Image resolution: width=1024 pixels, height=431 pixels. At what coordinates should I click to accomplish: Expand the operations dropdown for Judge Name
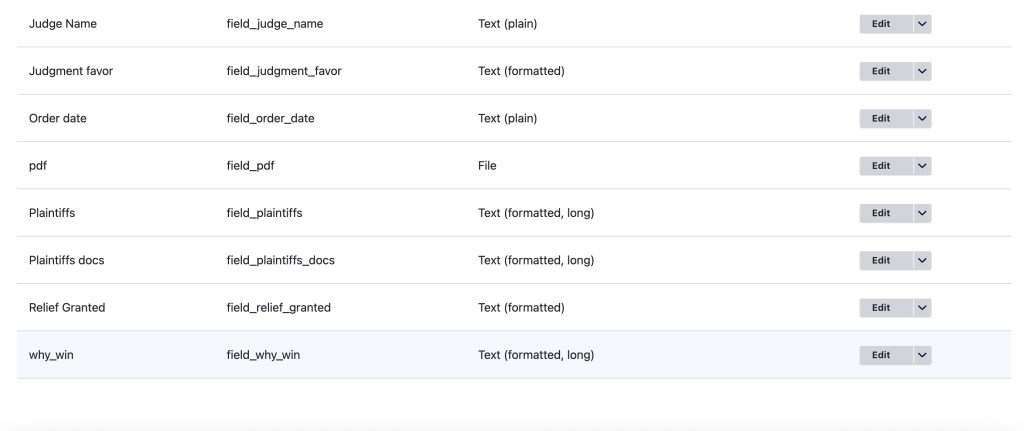coord(922,24)
